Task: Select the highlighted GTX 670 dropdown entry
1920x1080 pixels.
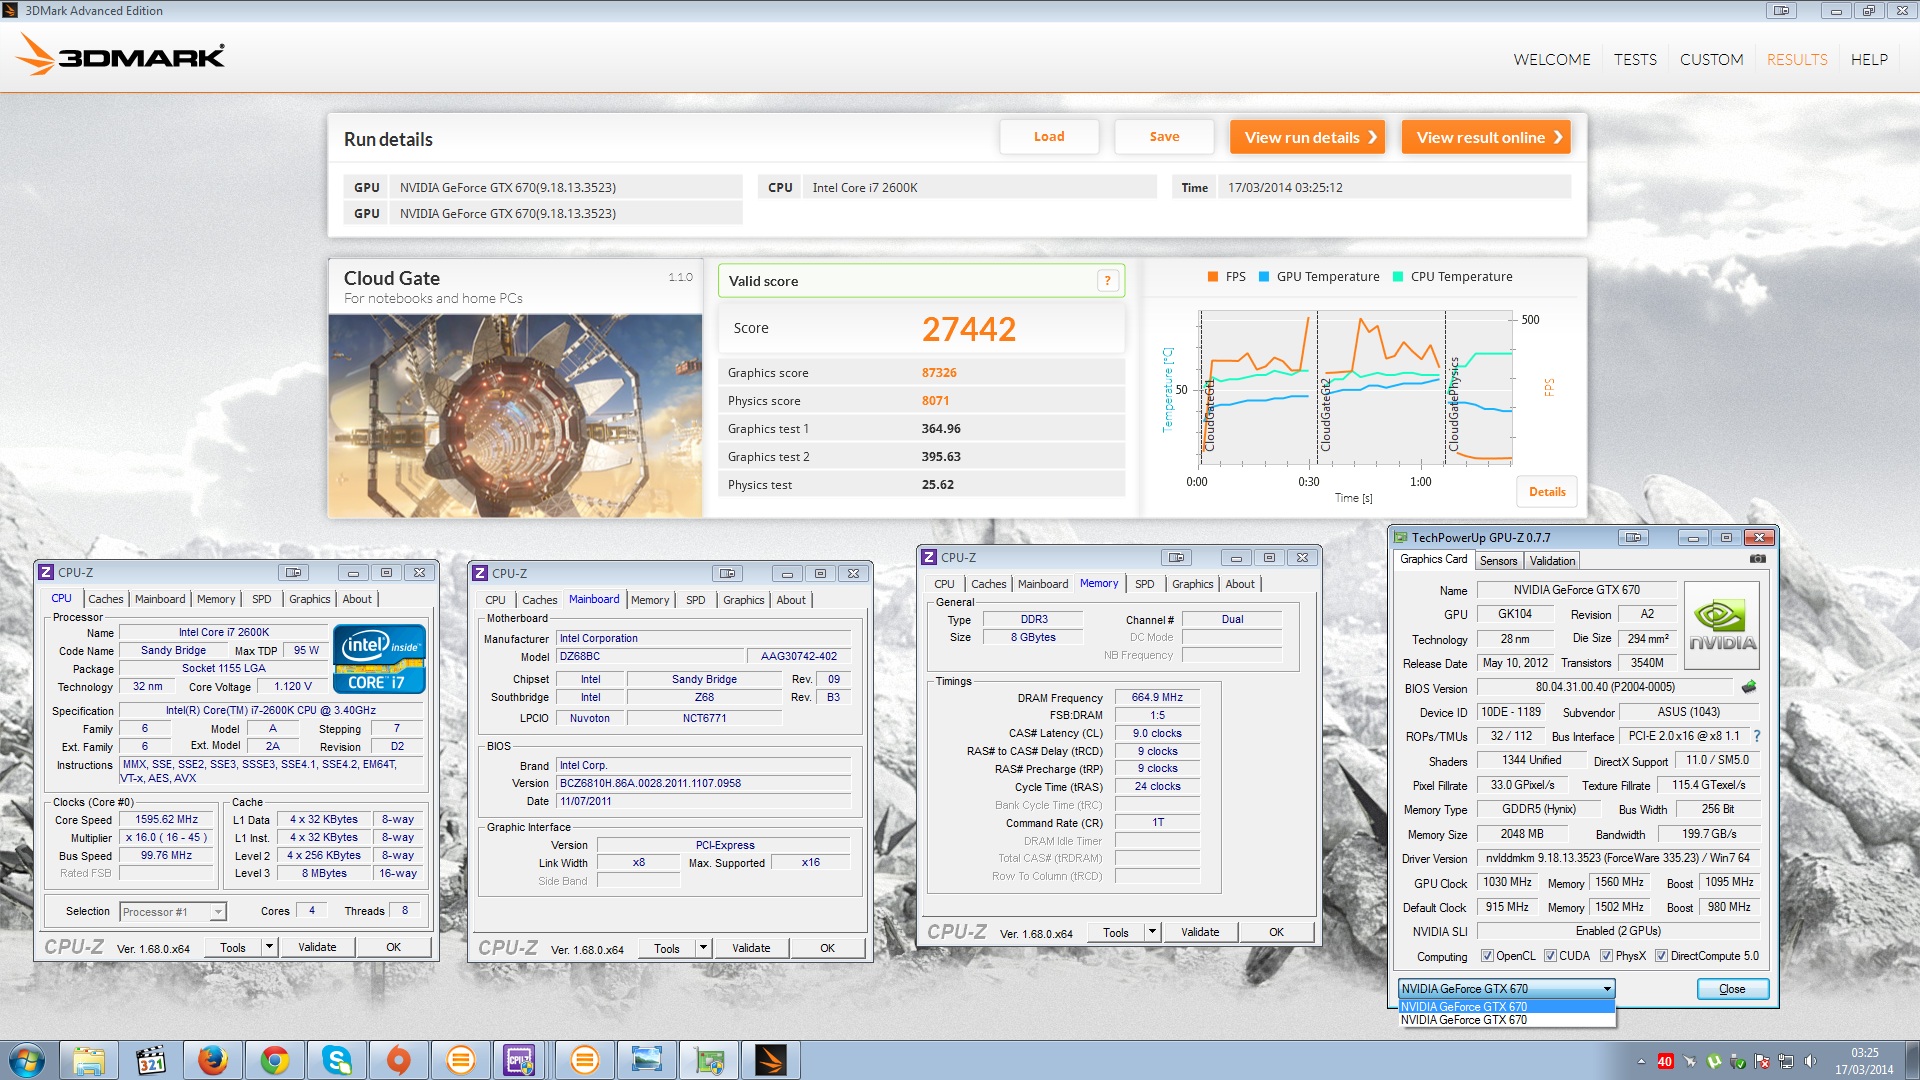Action: click(x=1506, y=1006)
